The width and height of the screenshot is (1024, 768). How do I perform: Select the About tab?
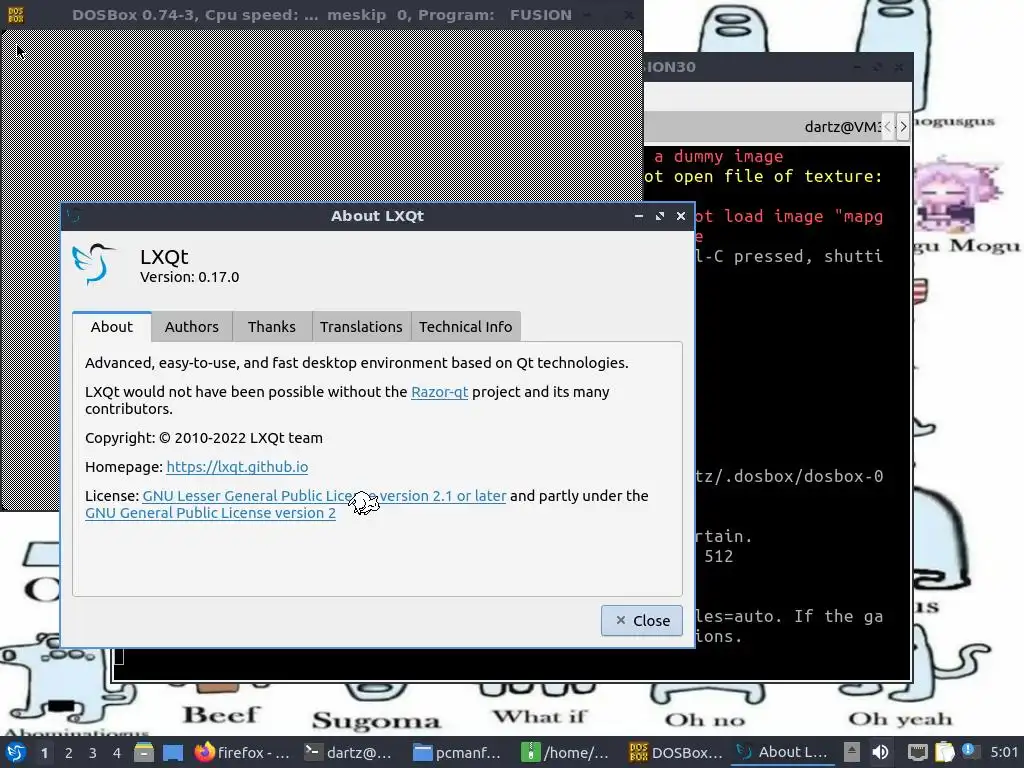[x=112, y=327]
